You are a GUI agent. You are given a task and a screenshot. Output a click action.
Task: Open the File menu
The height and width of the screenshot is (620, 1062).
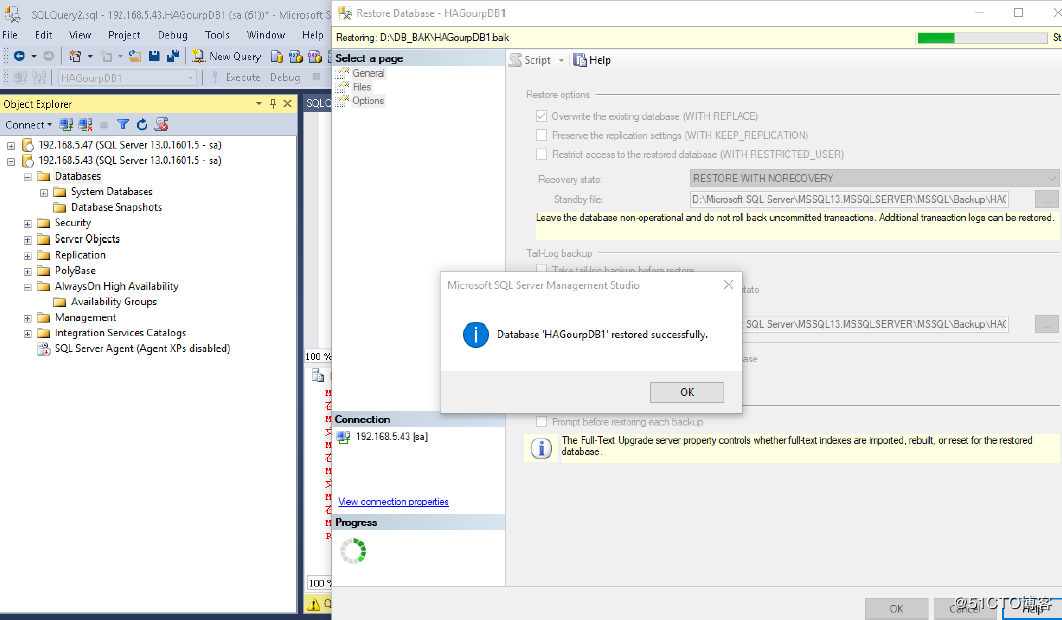[10, 35]
